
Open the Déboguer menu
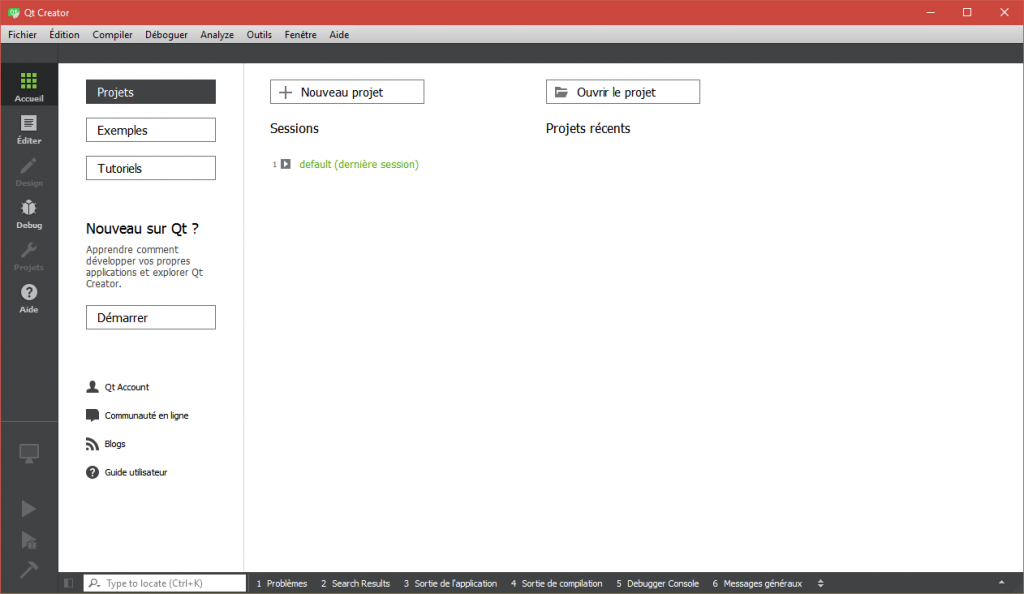click(166, 35)
